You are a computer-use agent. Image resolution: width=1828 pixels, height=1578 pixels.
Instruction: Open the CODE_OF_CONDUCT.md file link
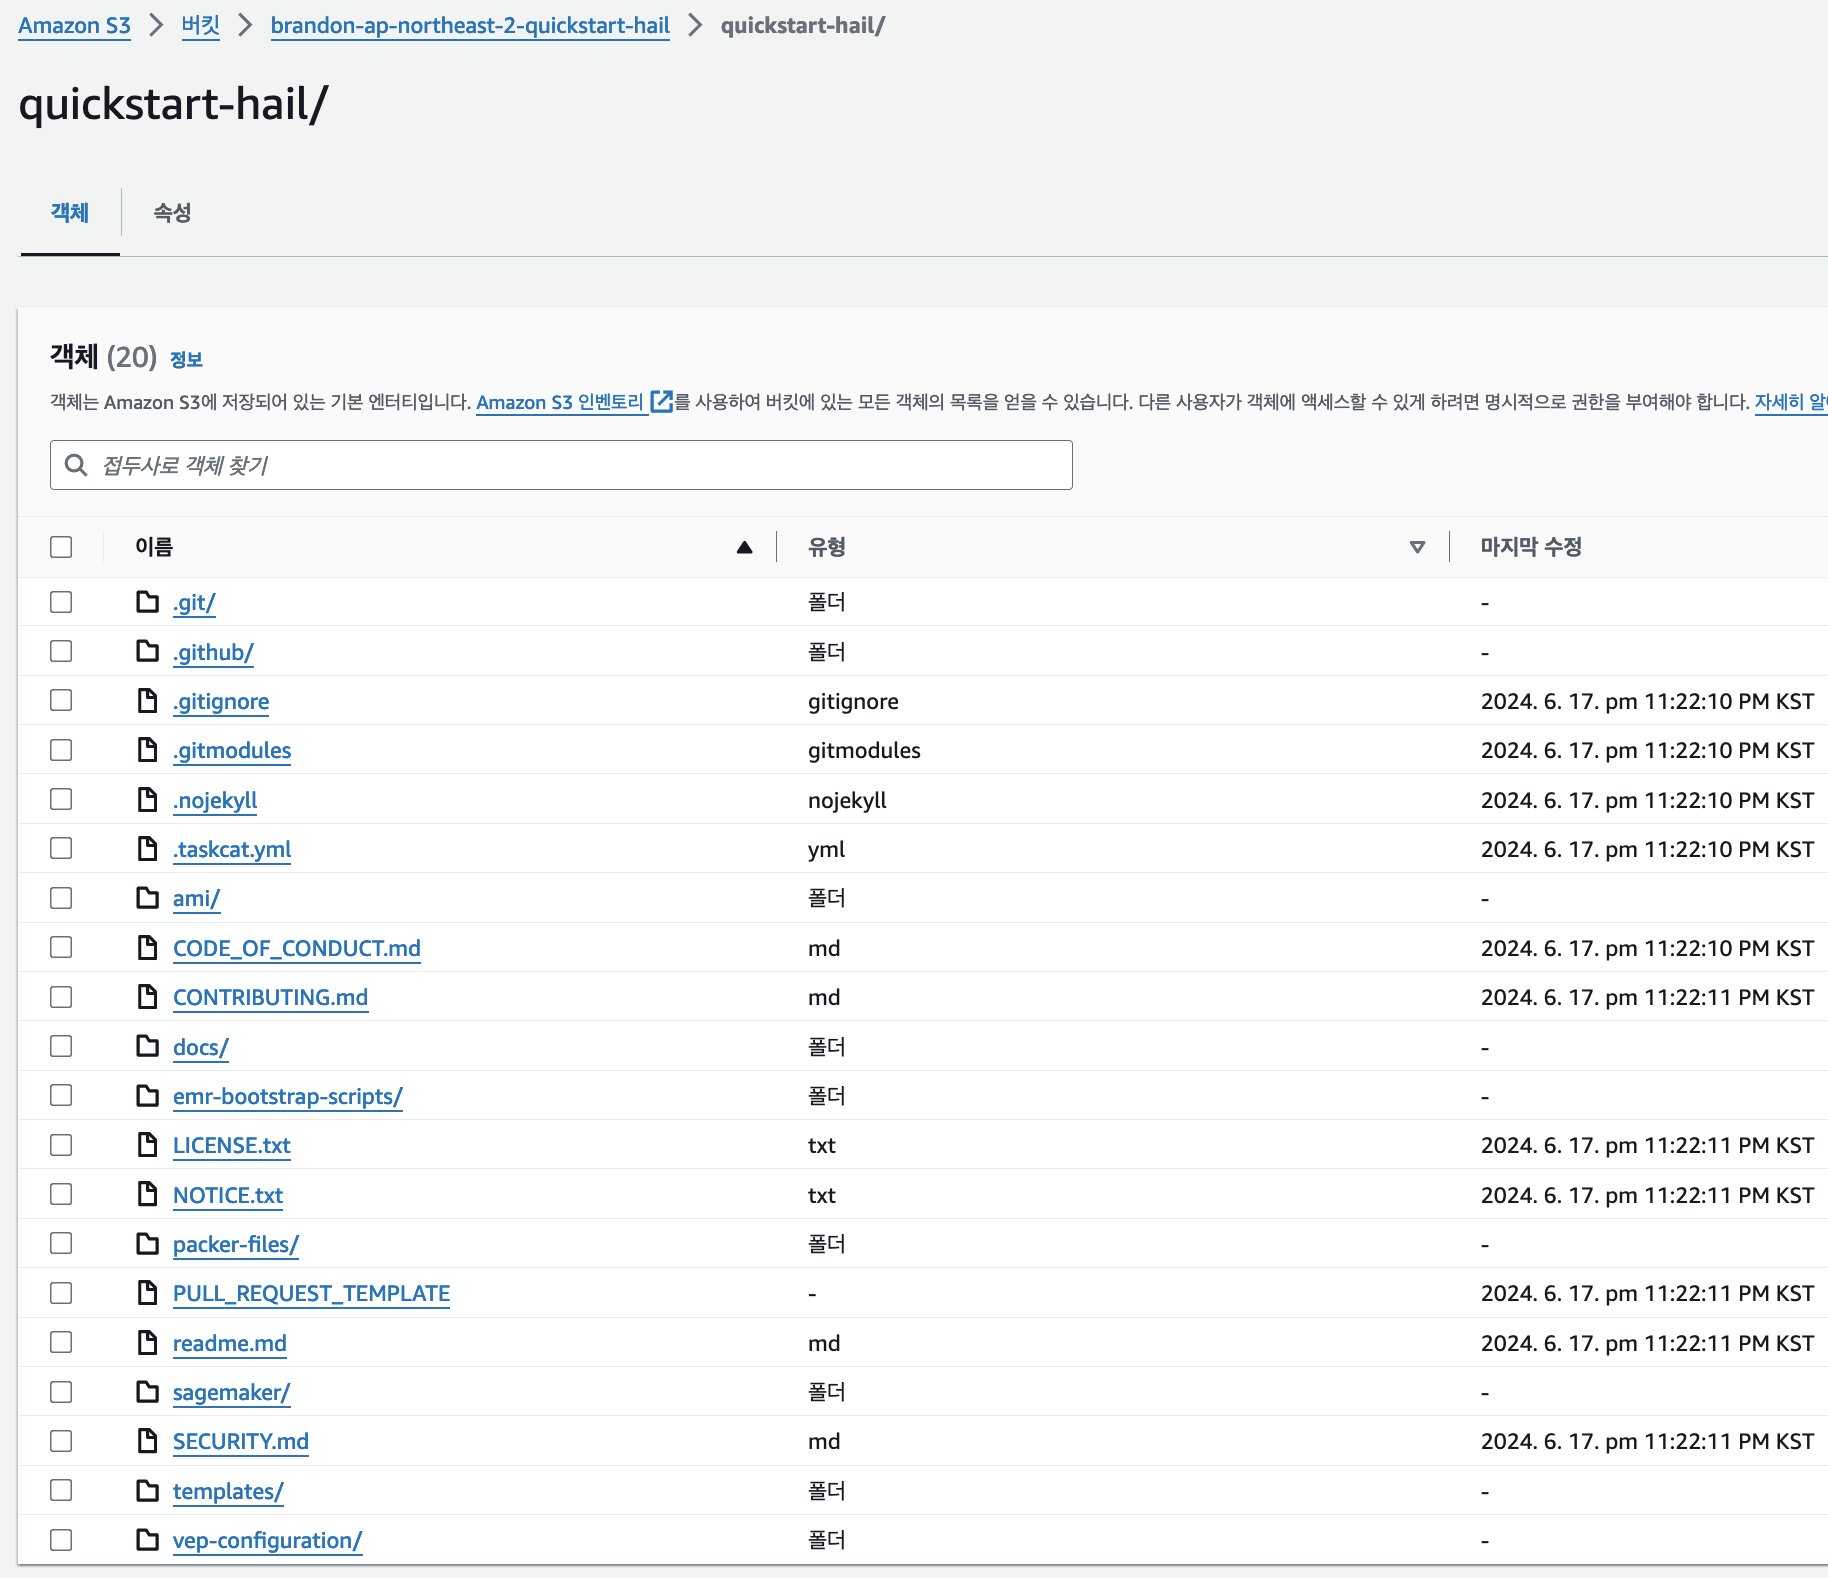pyautogui.click(x=297, y=948)
